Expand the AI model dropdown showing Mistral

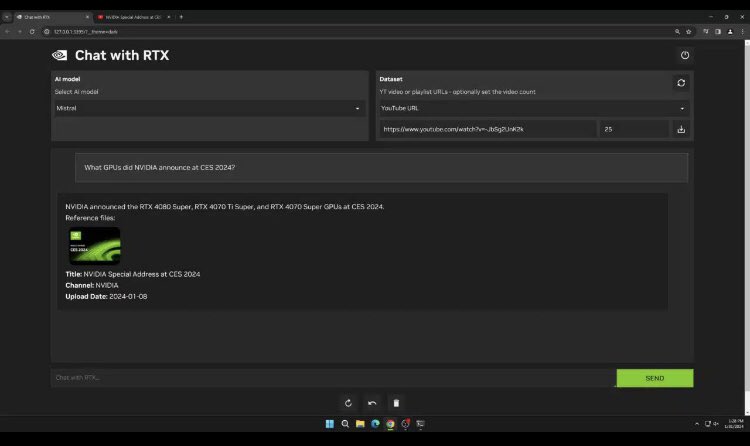(208, 109)
